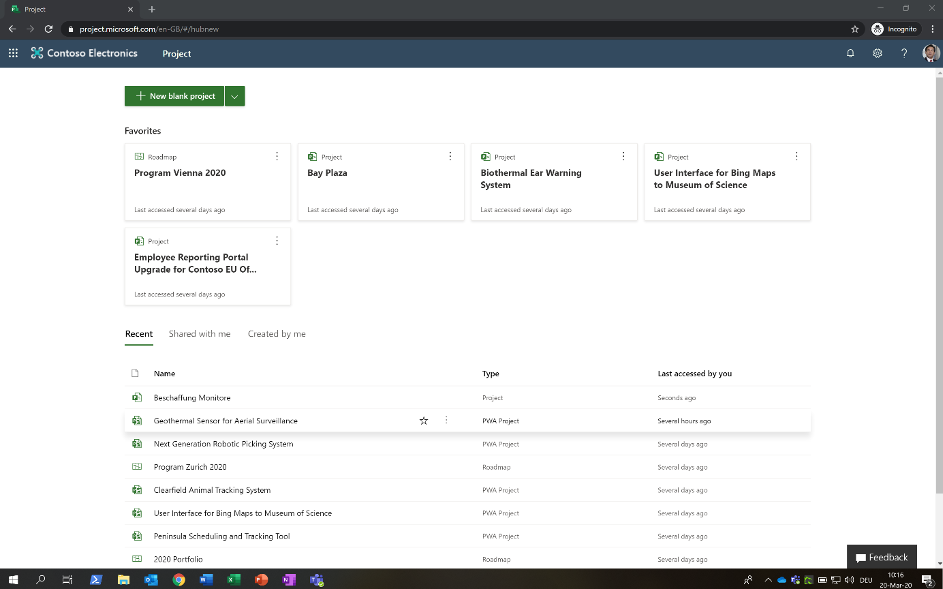Image resolution: width=943 pixels, height=589 pixels.
Task: Open the Biothermal Ear Warning System card
Action: click(554, 182)
